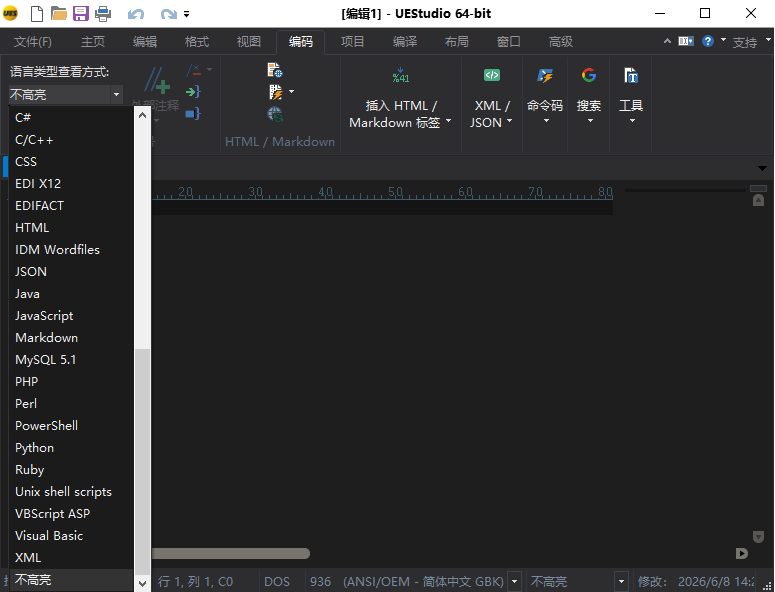Click the green XML code icon
This screenshot has height=592, width=775.
coord(492,75)
